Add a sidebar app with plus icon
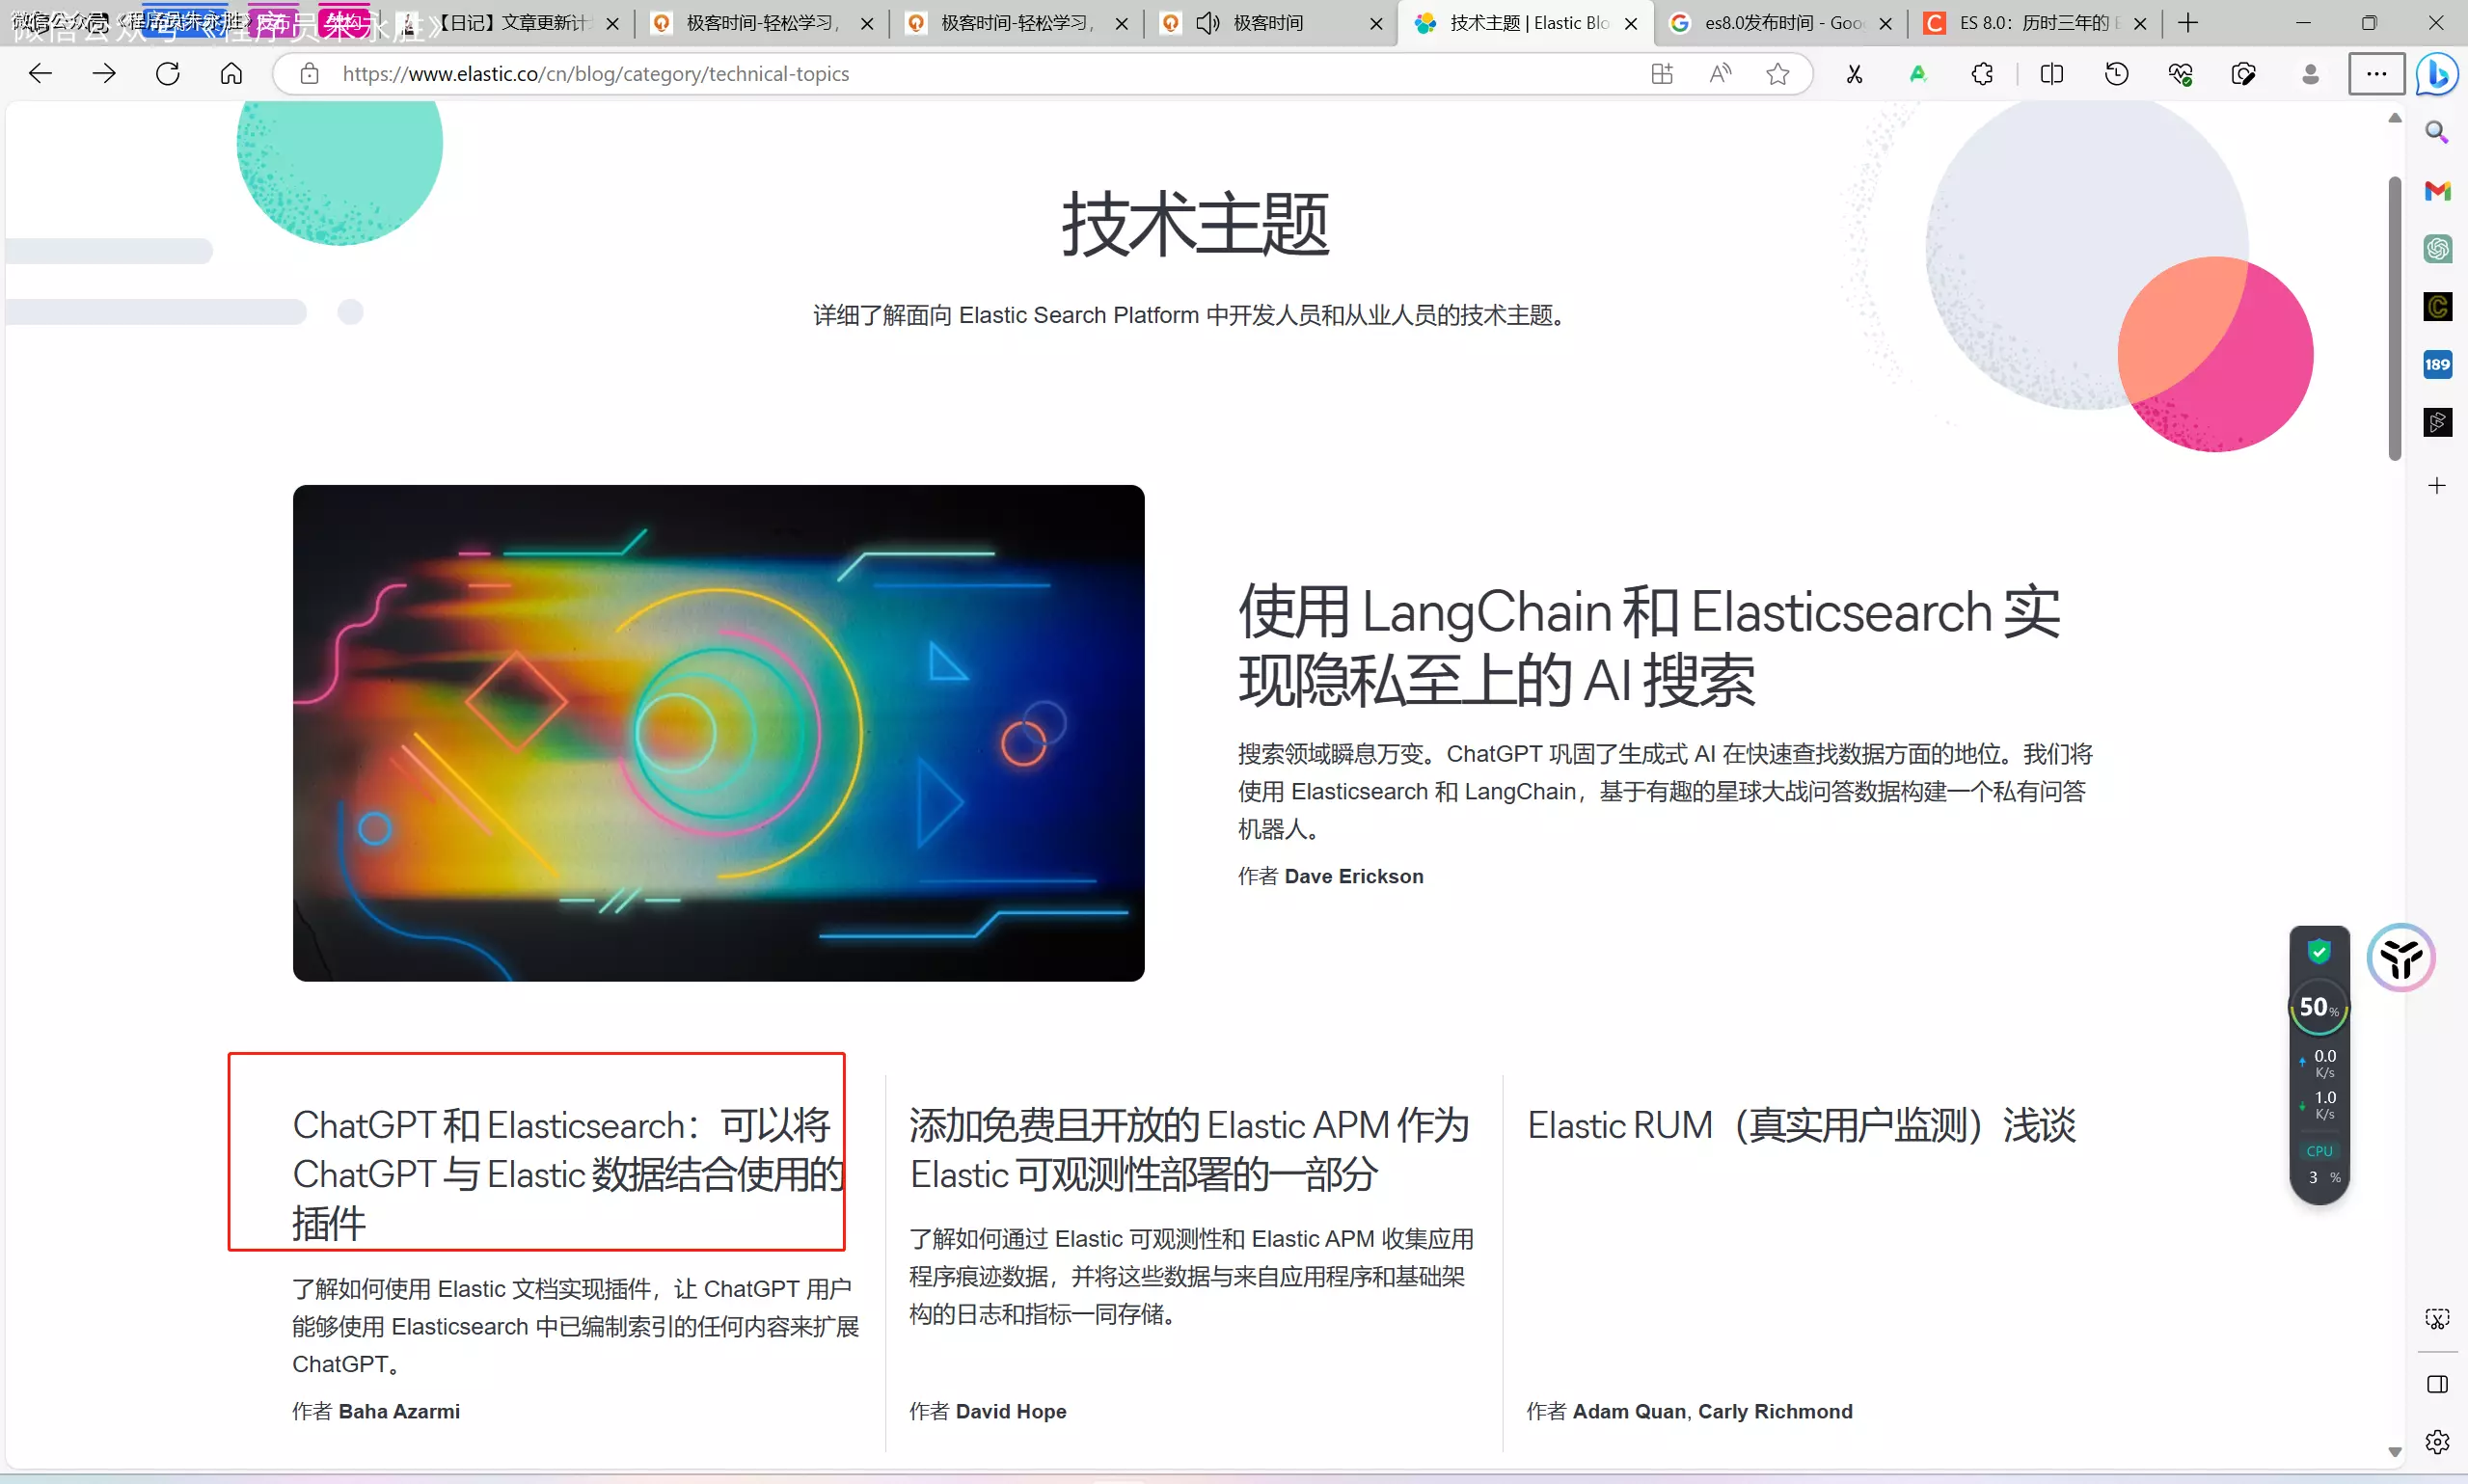The height and width of the screenshot is (1484, 2468). pos(2437,486)
